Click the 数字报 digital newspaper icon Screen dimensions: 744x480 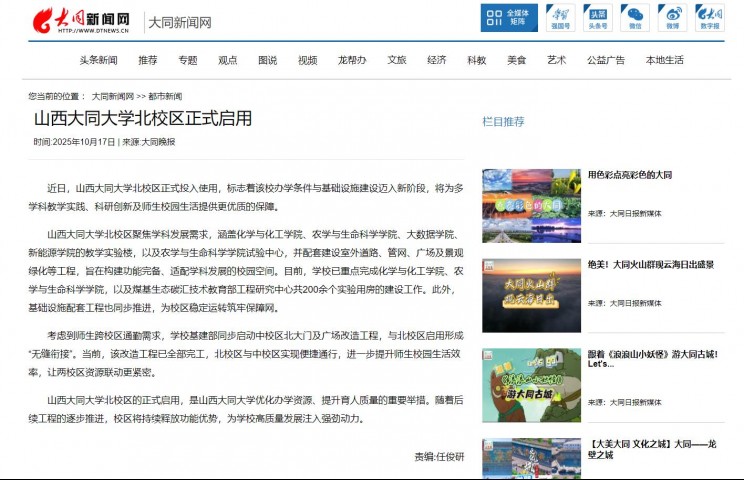[708, 17]
